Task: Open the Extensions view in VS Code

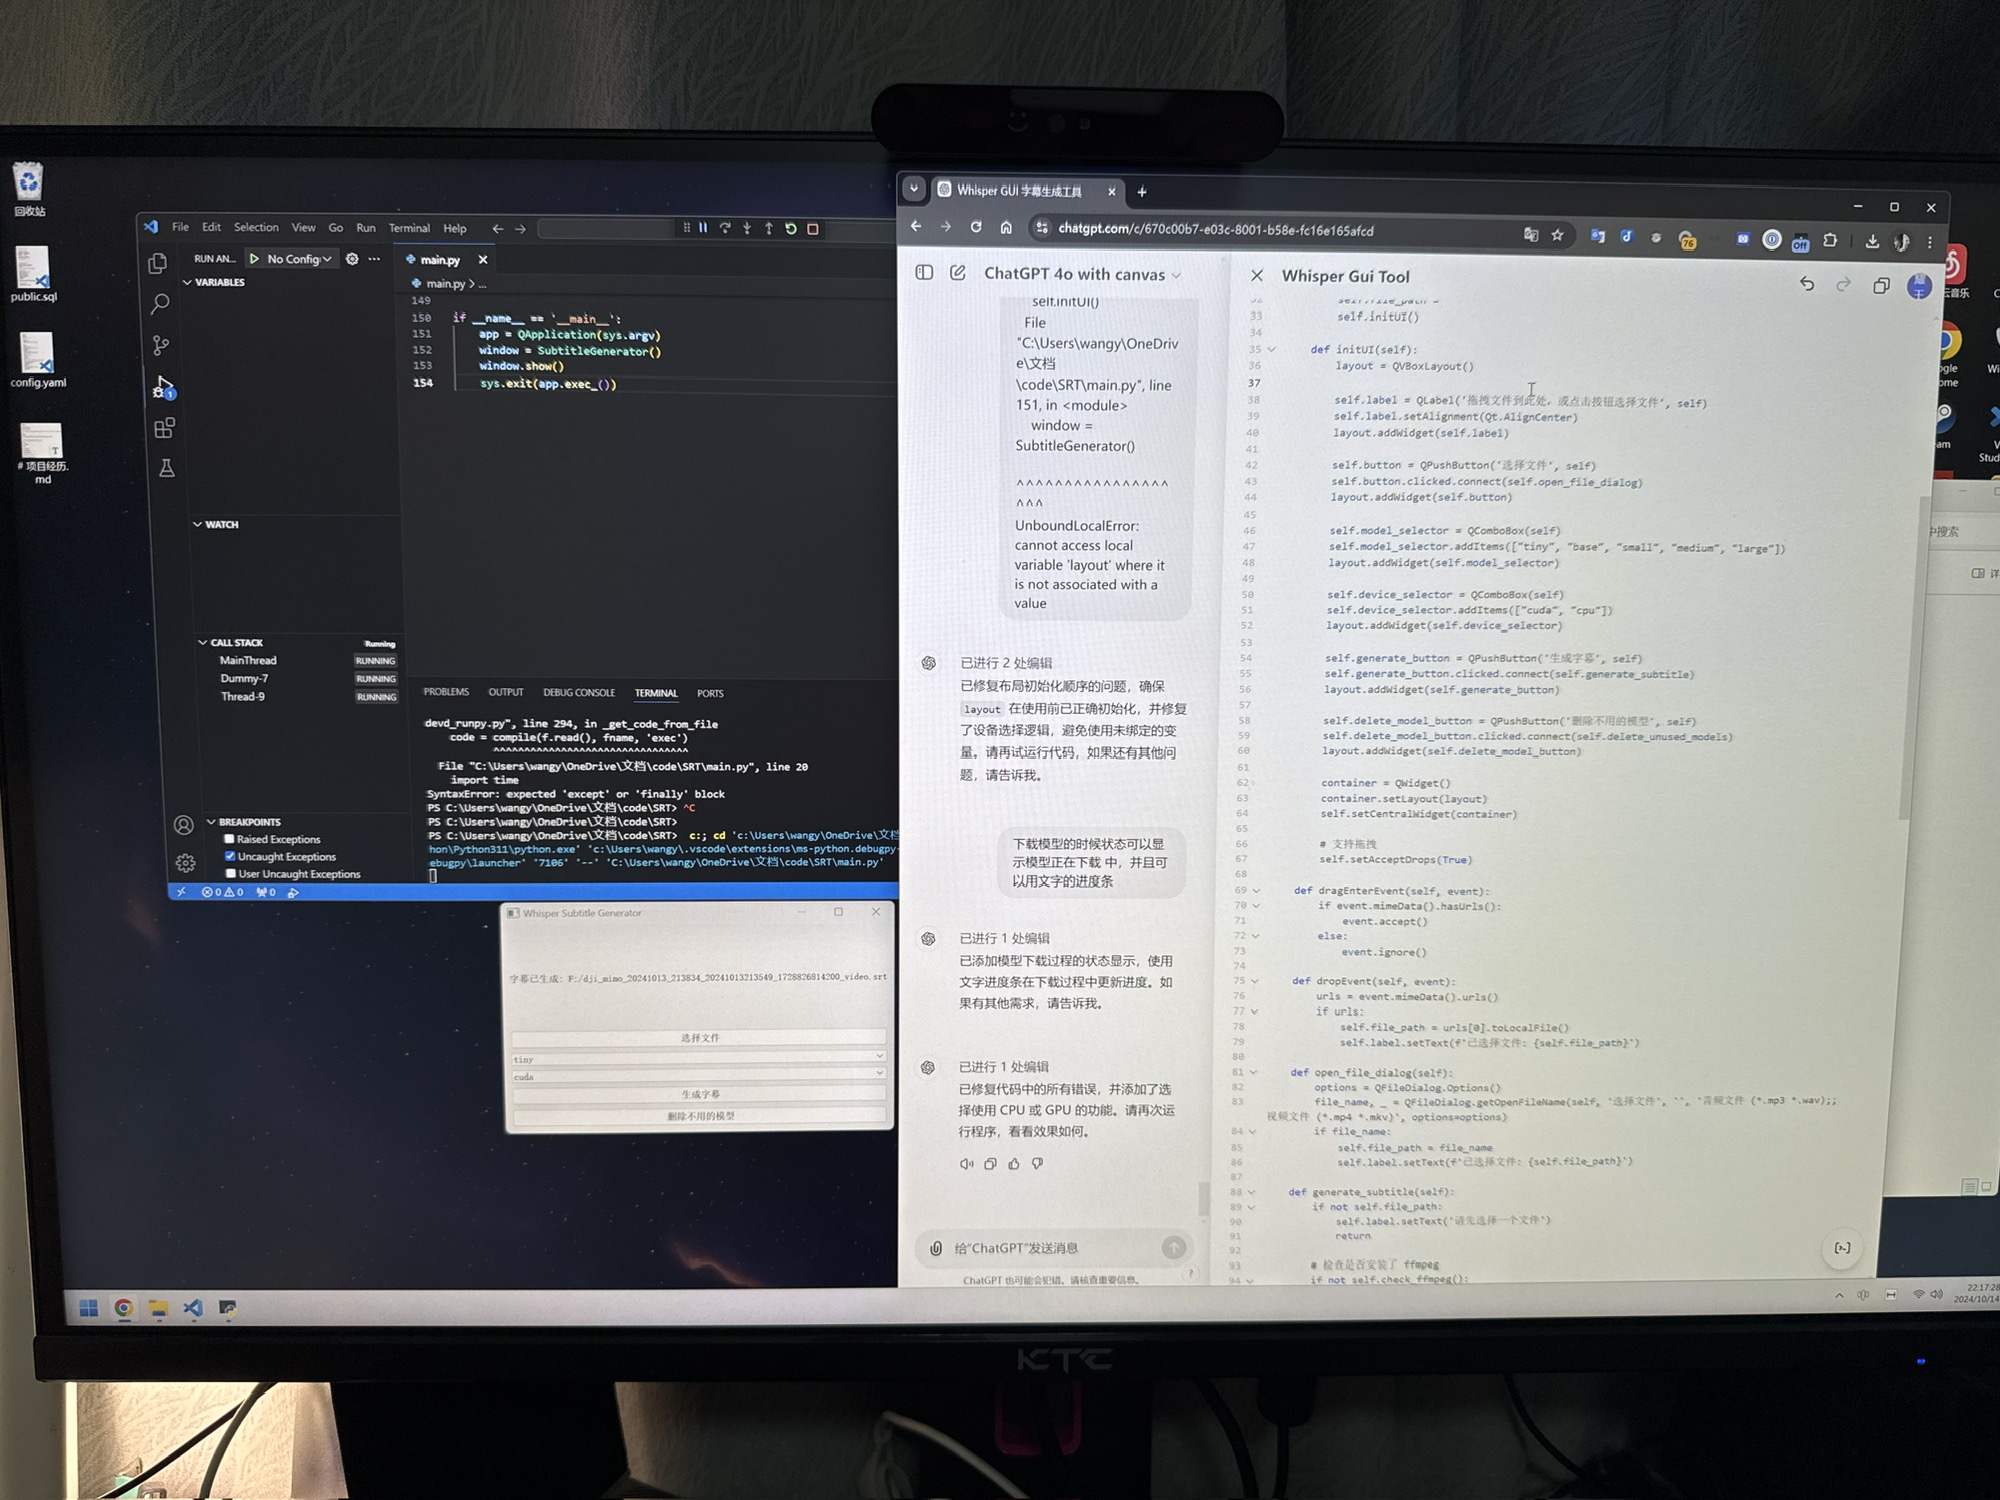Action: pos(165,428)
